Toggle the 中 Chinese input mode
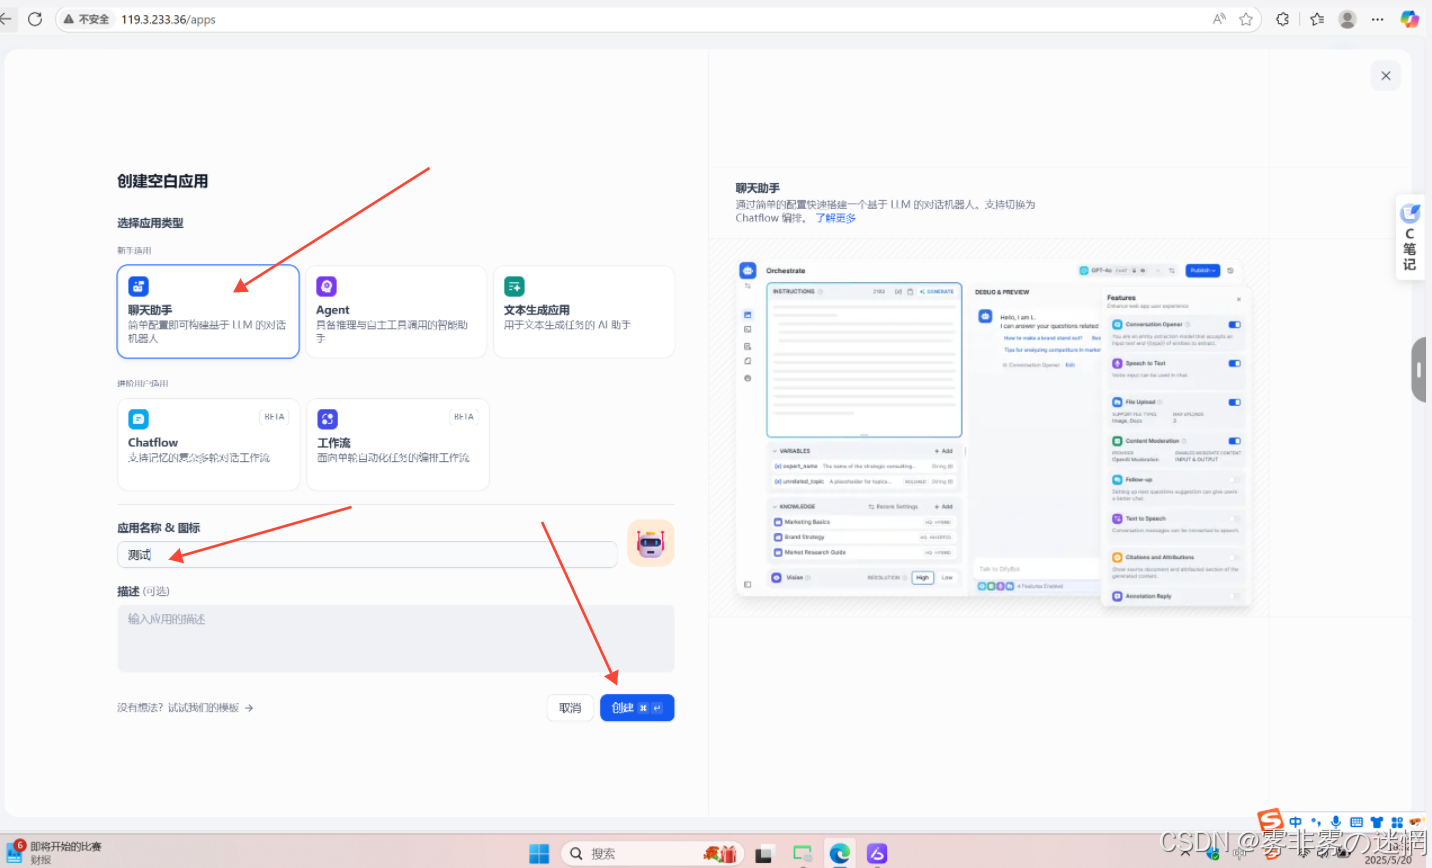Image resolution: width=1432 pixels, height=868 pixels. click(1296, 822)
